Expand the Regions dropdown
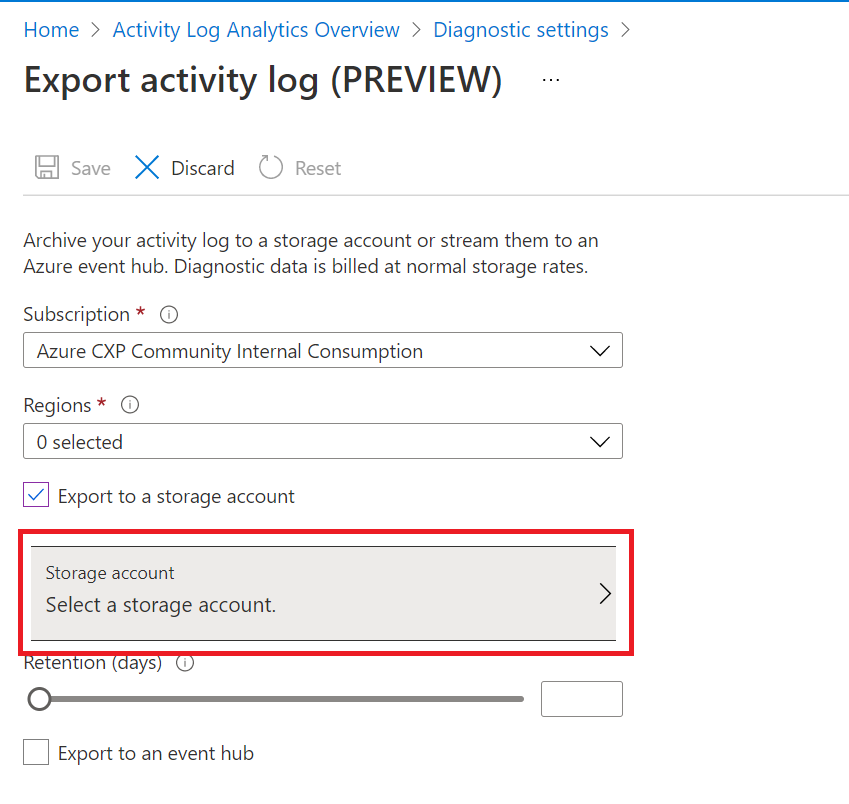The height and width of the screenshot is (804, 849). click(322, 442)
